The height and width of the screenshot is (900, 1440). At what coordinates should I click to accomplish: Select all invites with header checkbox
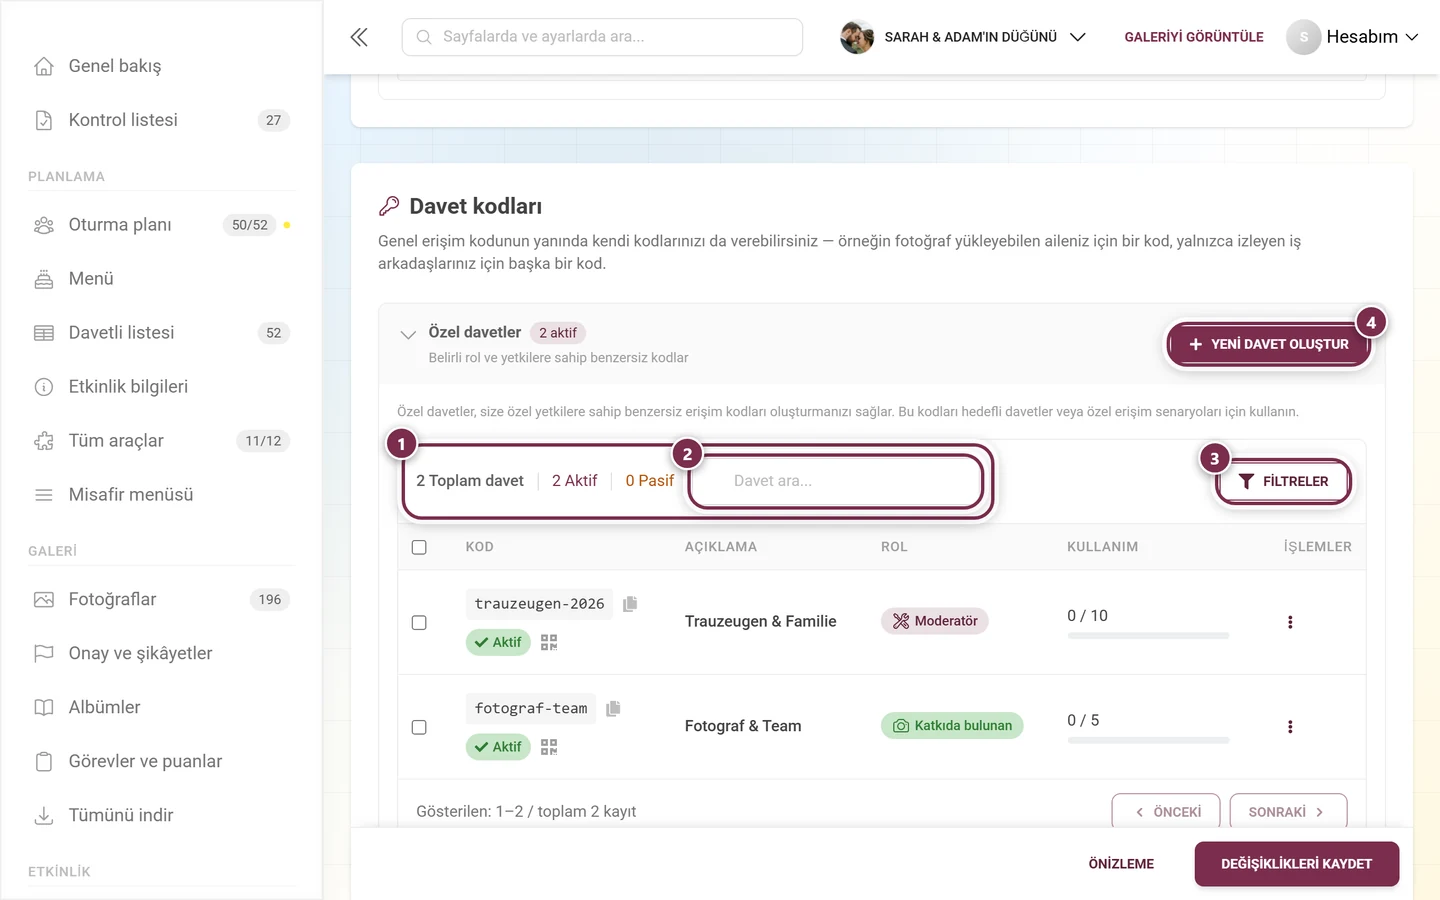click(419, 547)
